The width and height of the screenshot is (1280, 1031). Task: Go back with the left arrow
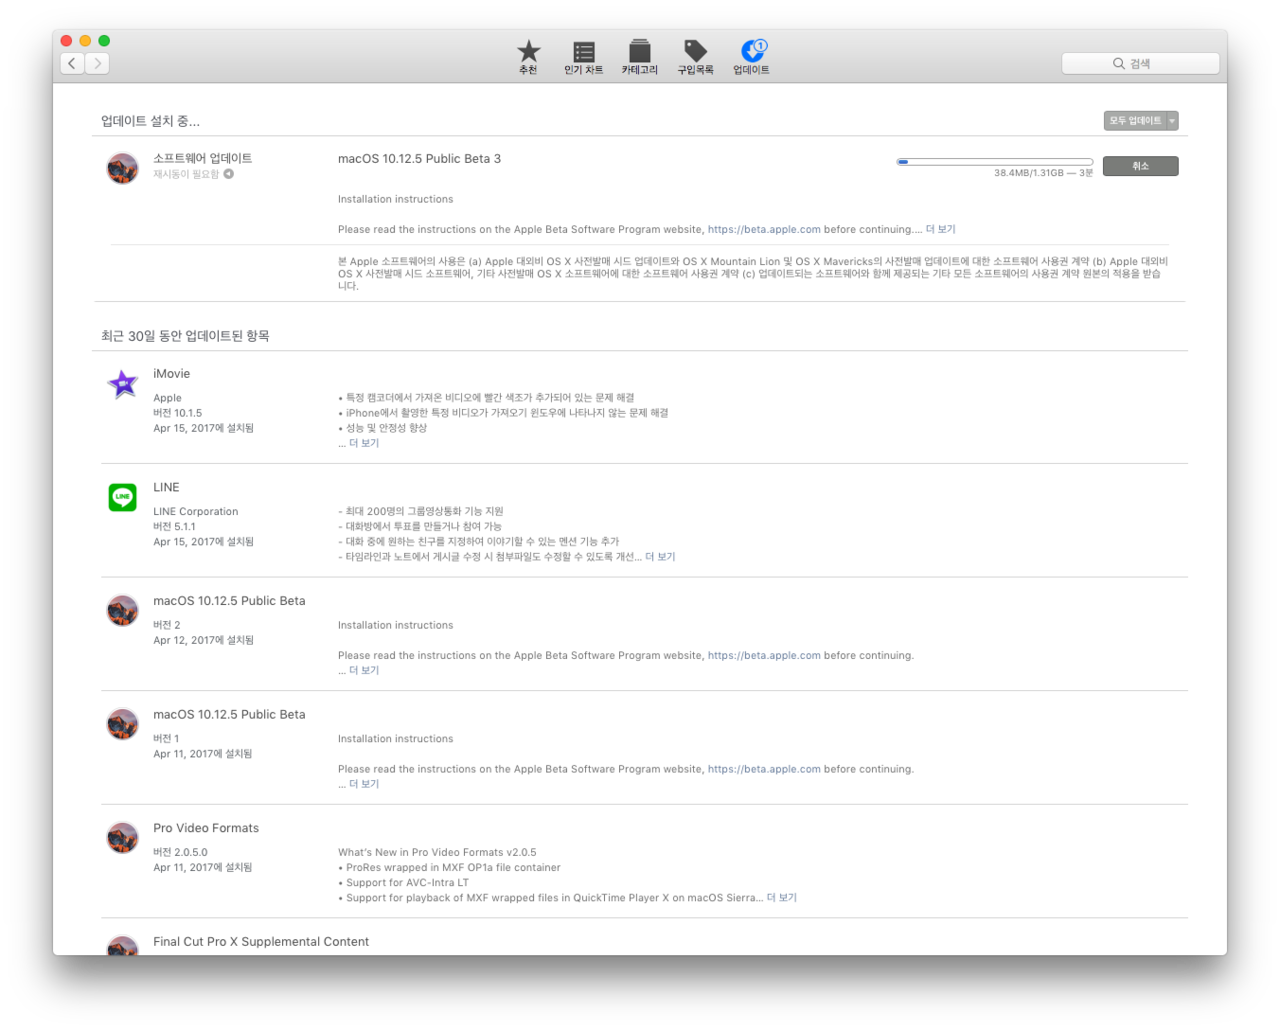click(72, 63)
